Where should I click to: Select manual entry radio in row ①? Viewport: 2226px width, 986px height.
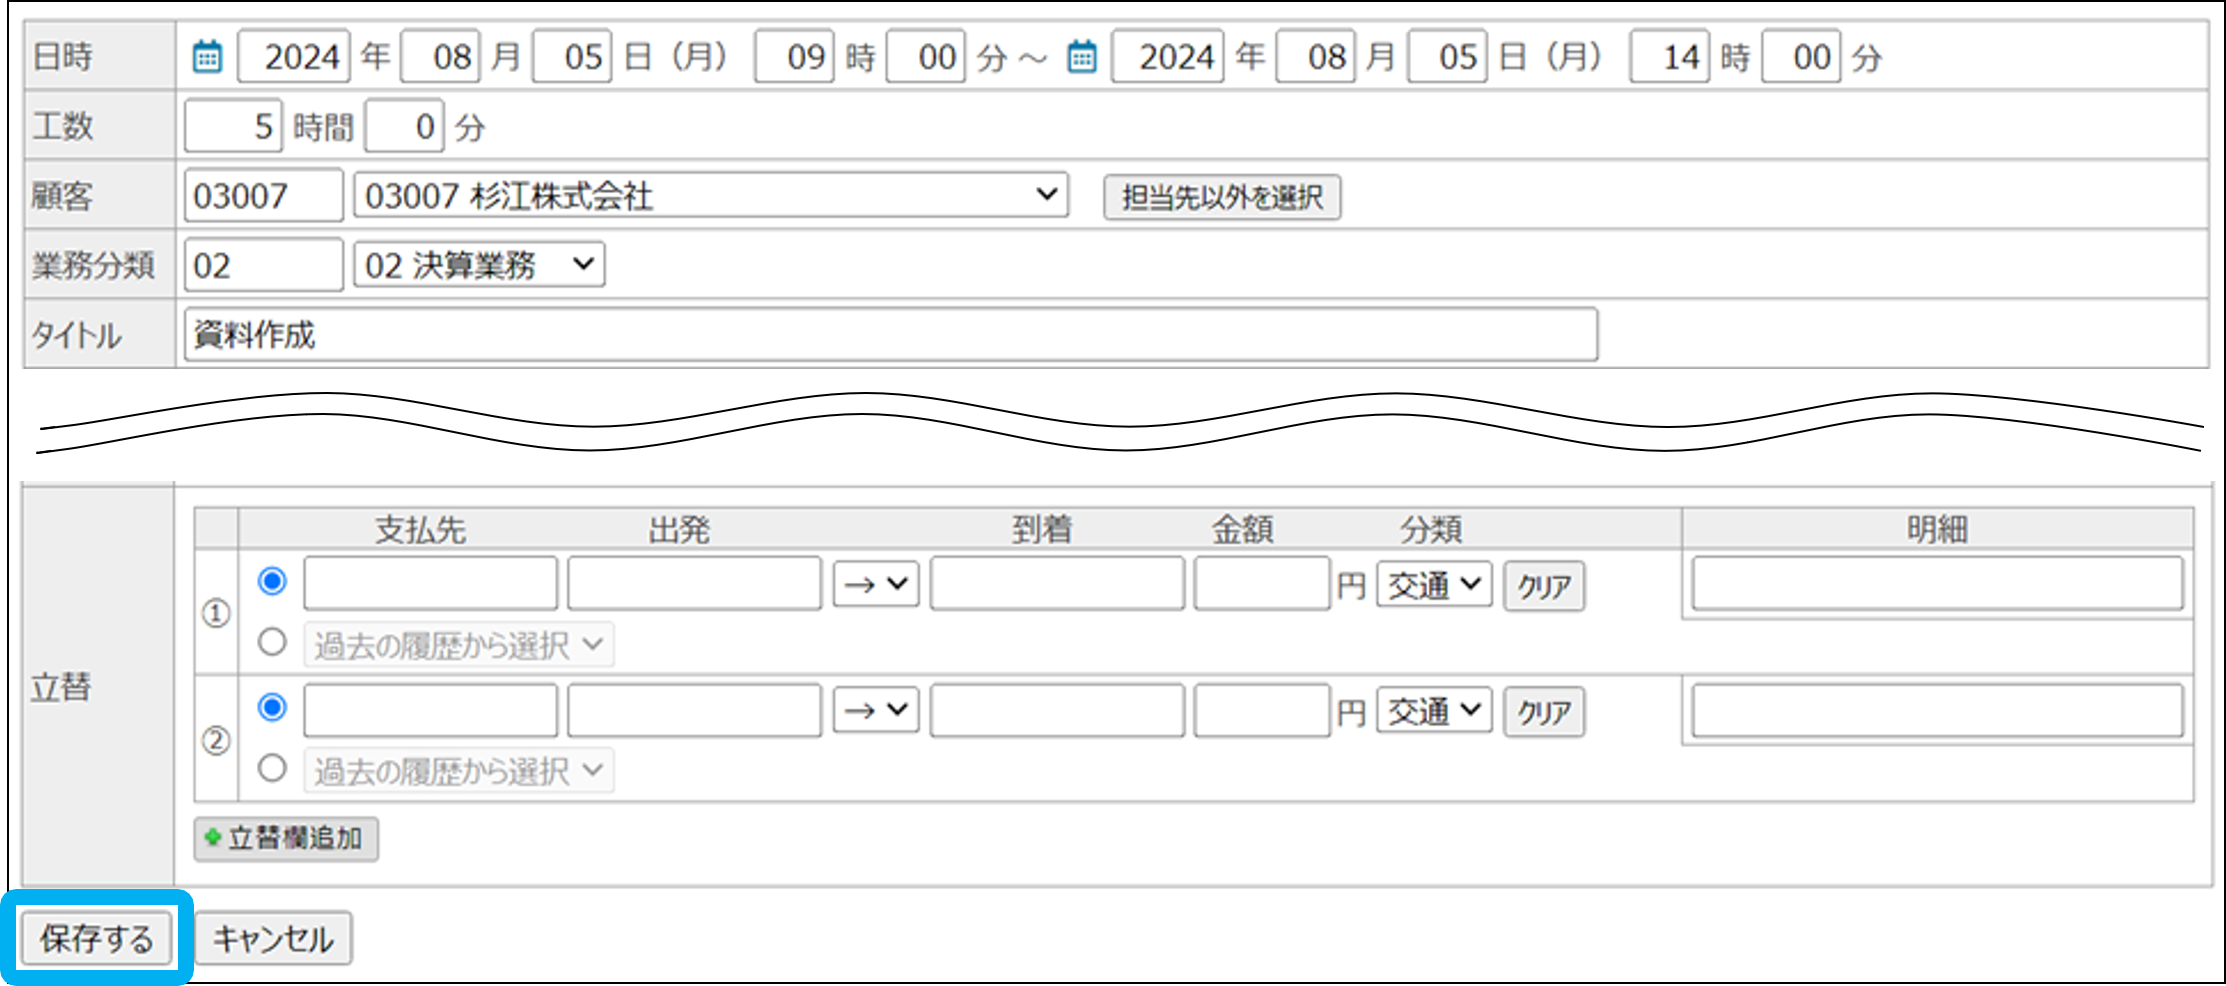[x=272, y=581]
